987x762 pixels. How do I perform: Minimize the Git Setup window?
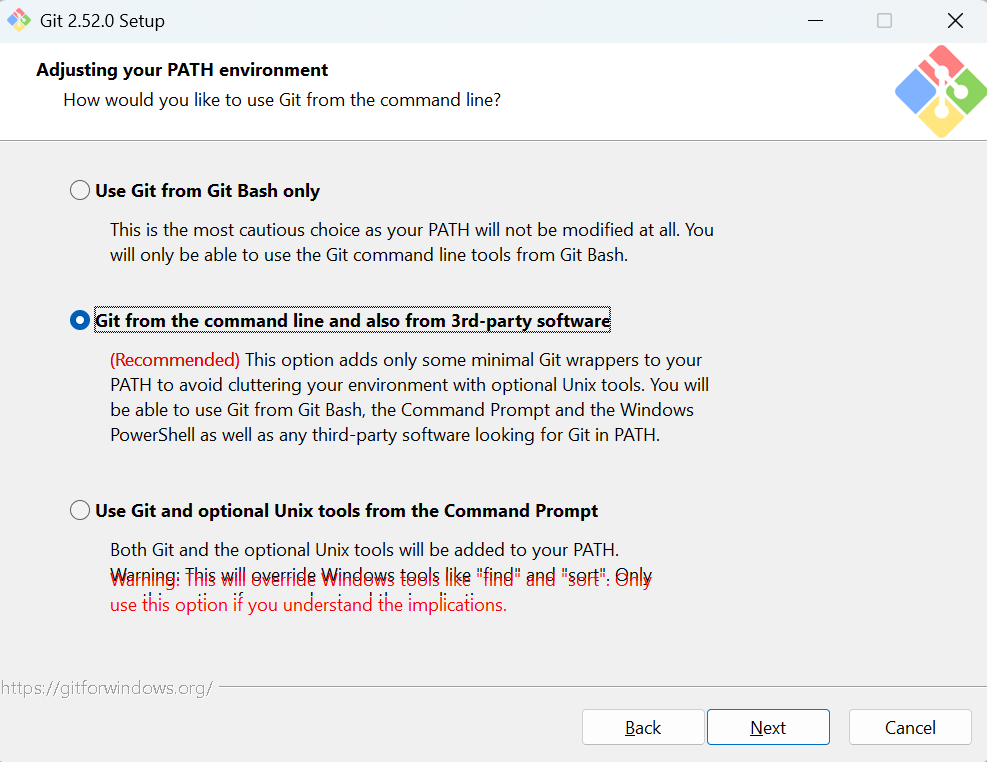pos(815,21)
